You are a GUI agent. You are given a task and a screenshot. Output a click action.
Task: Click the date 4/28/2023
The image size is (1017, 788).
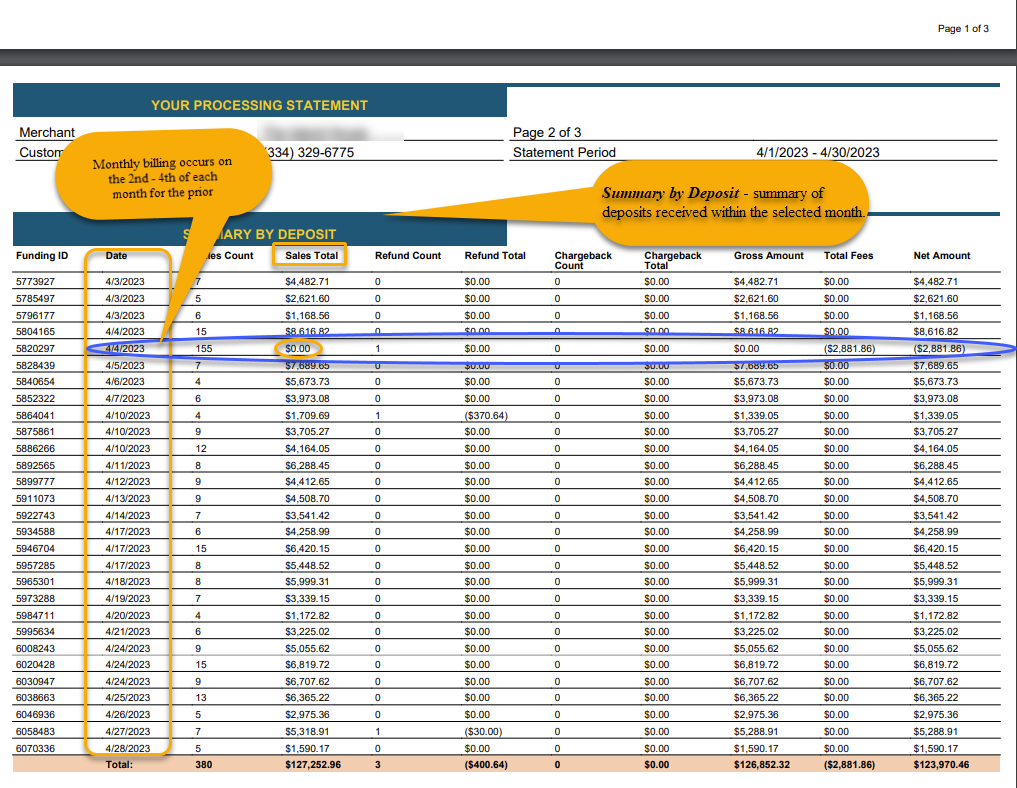click(x=128, y=748)
